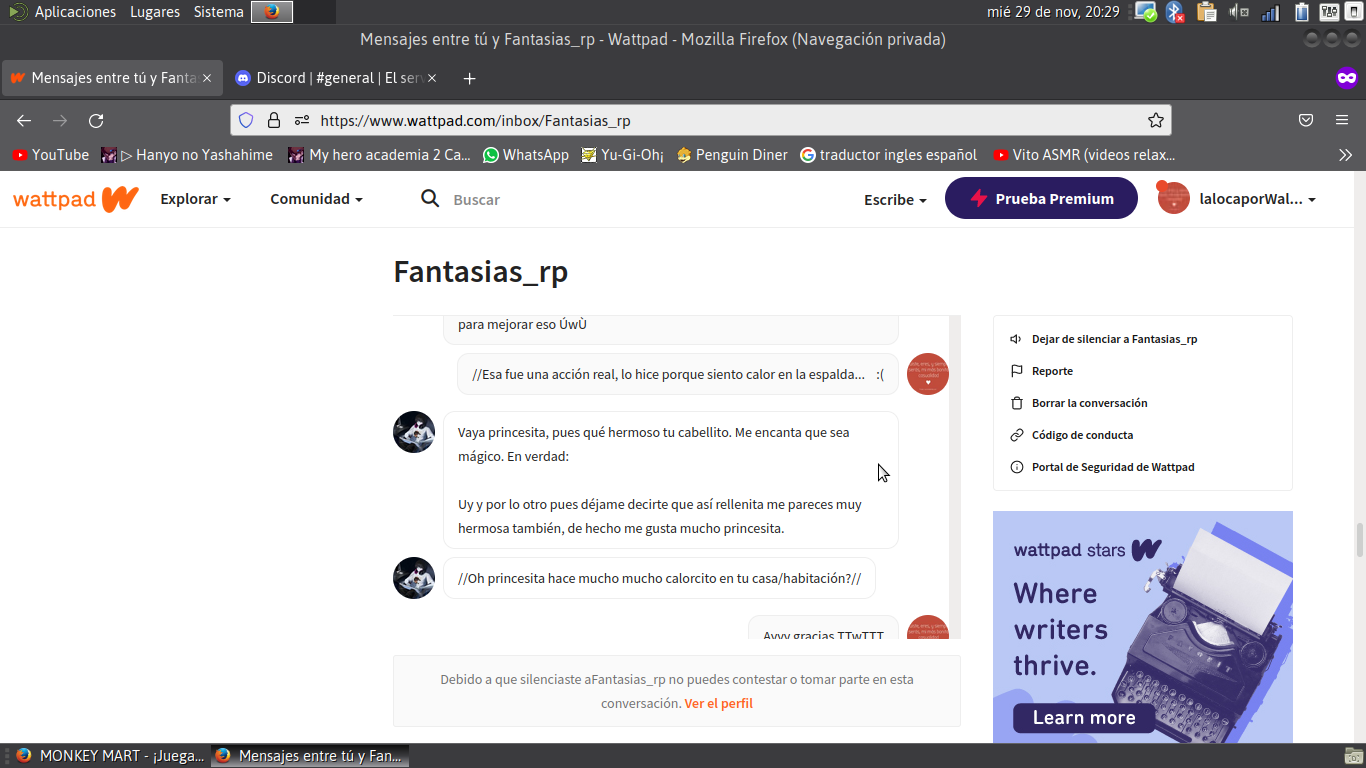Click Learn more in the Wattpad Stars ad
This screenshot has height=768, width=1366.
tap(1084, 718)
